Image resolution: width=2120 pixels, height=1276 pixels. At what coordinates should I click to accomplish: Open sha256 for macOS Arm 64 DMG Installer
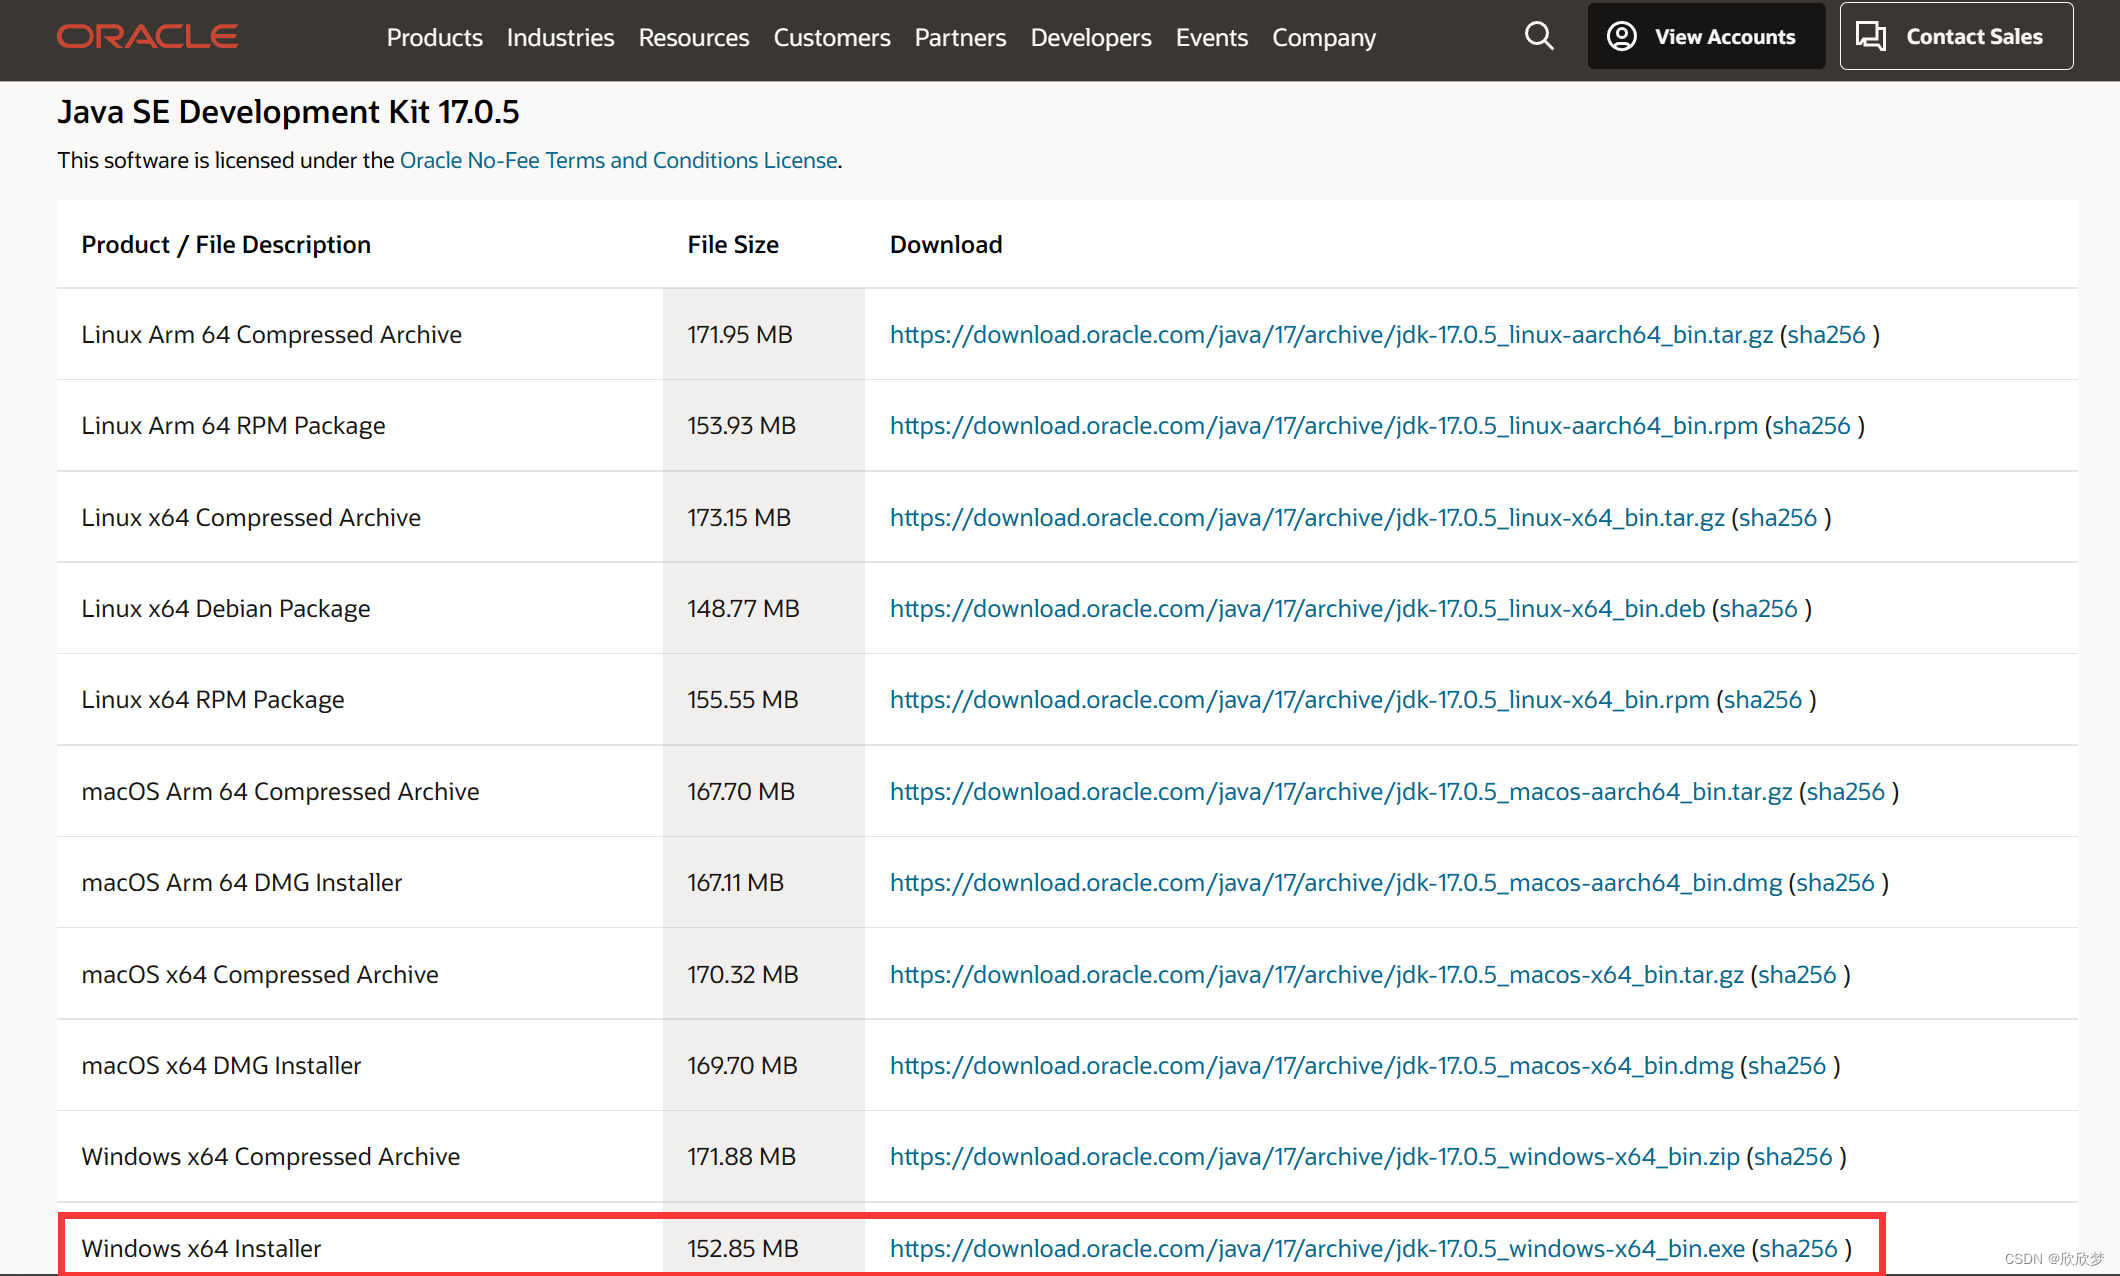(1835, 883)
